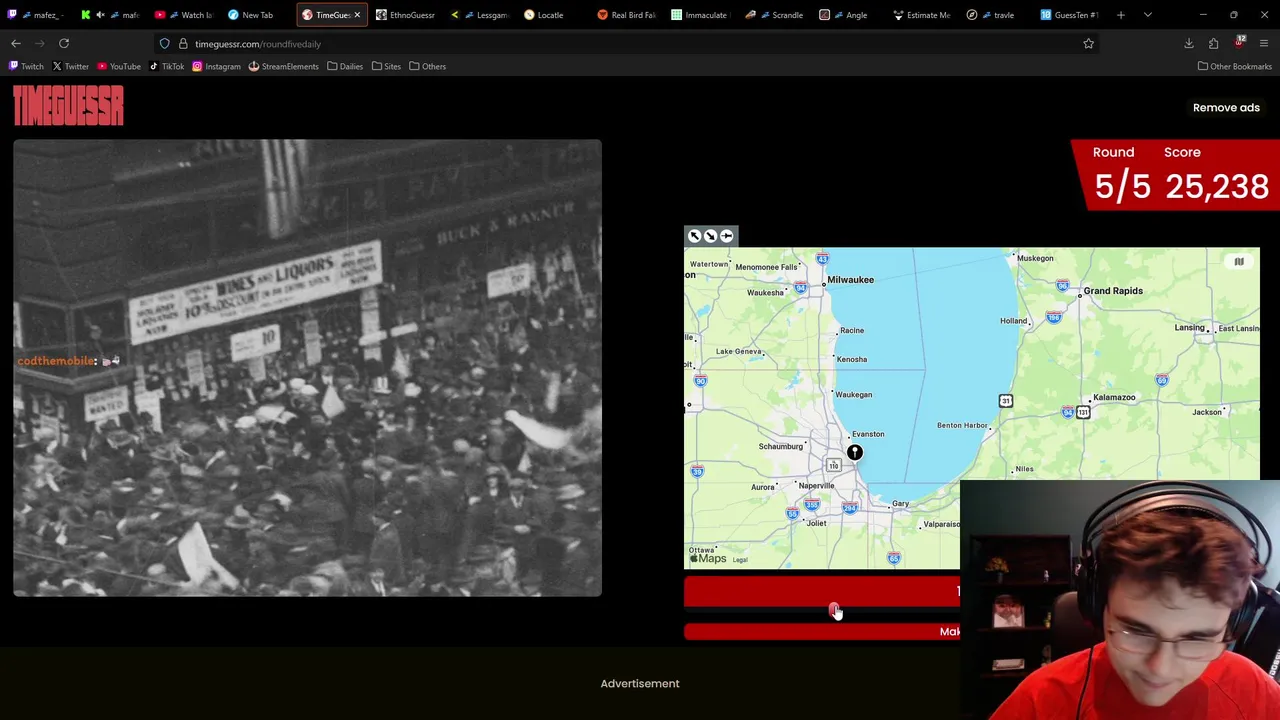
Task: Open the list all tabs dropdown arrow
Action: [x=1147, y=15]
